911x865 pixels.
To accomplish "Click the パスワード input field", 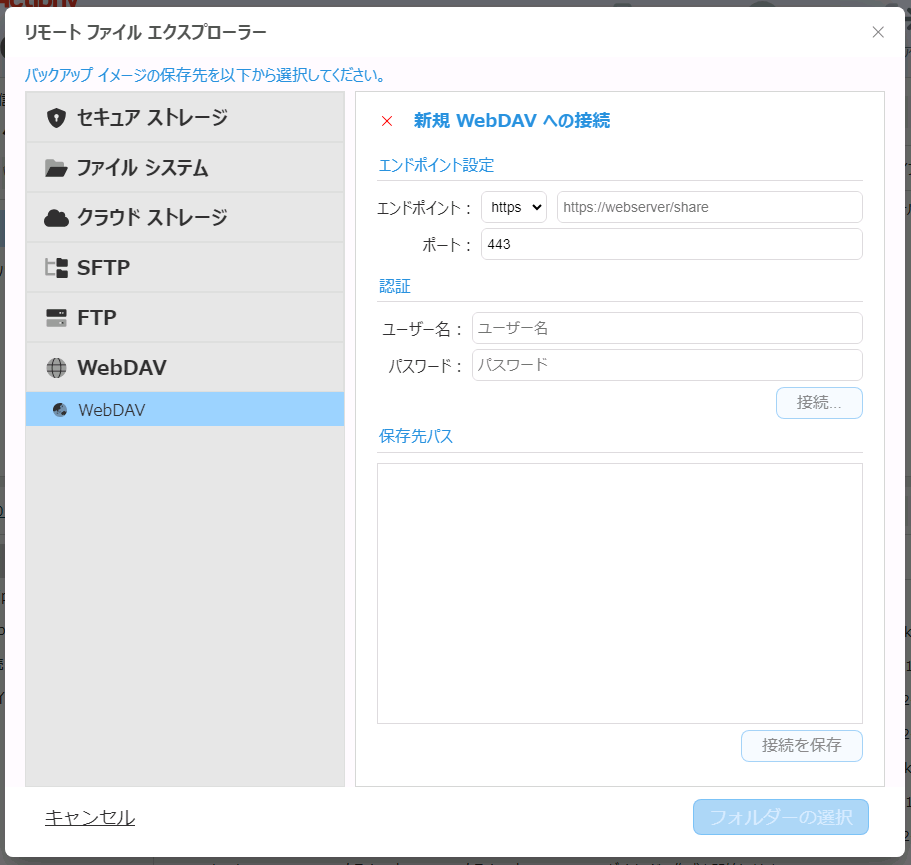I will [x=667, y=365].
